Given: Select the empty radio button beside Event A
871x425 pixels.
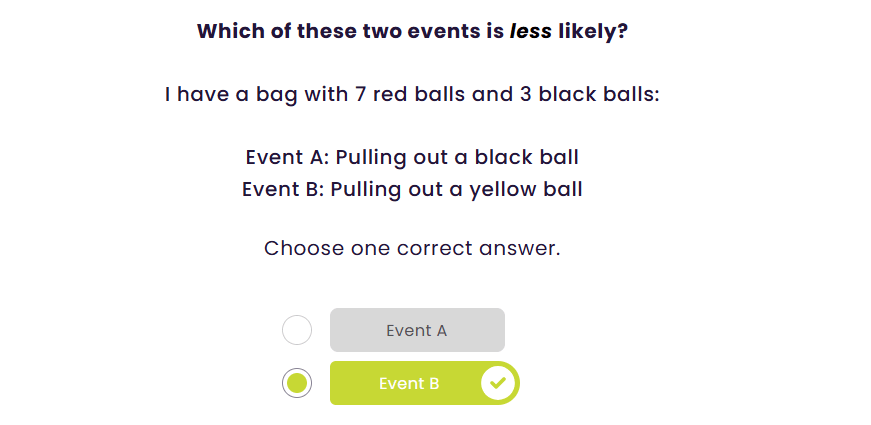Looking at the screenshot, I should pos(297,330).
